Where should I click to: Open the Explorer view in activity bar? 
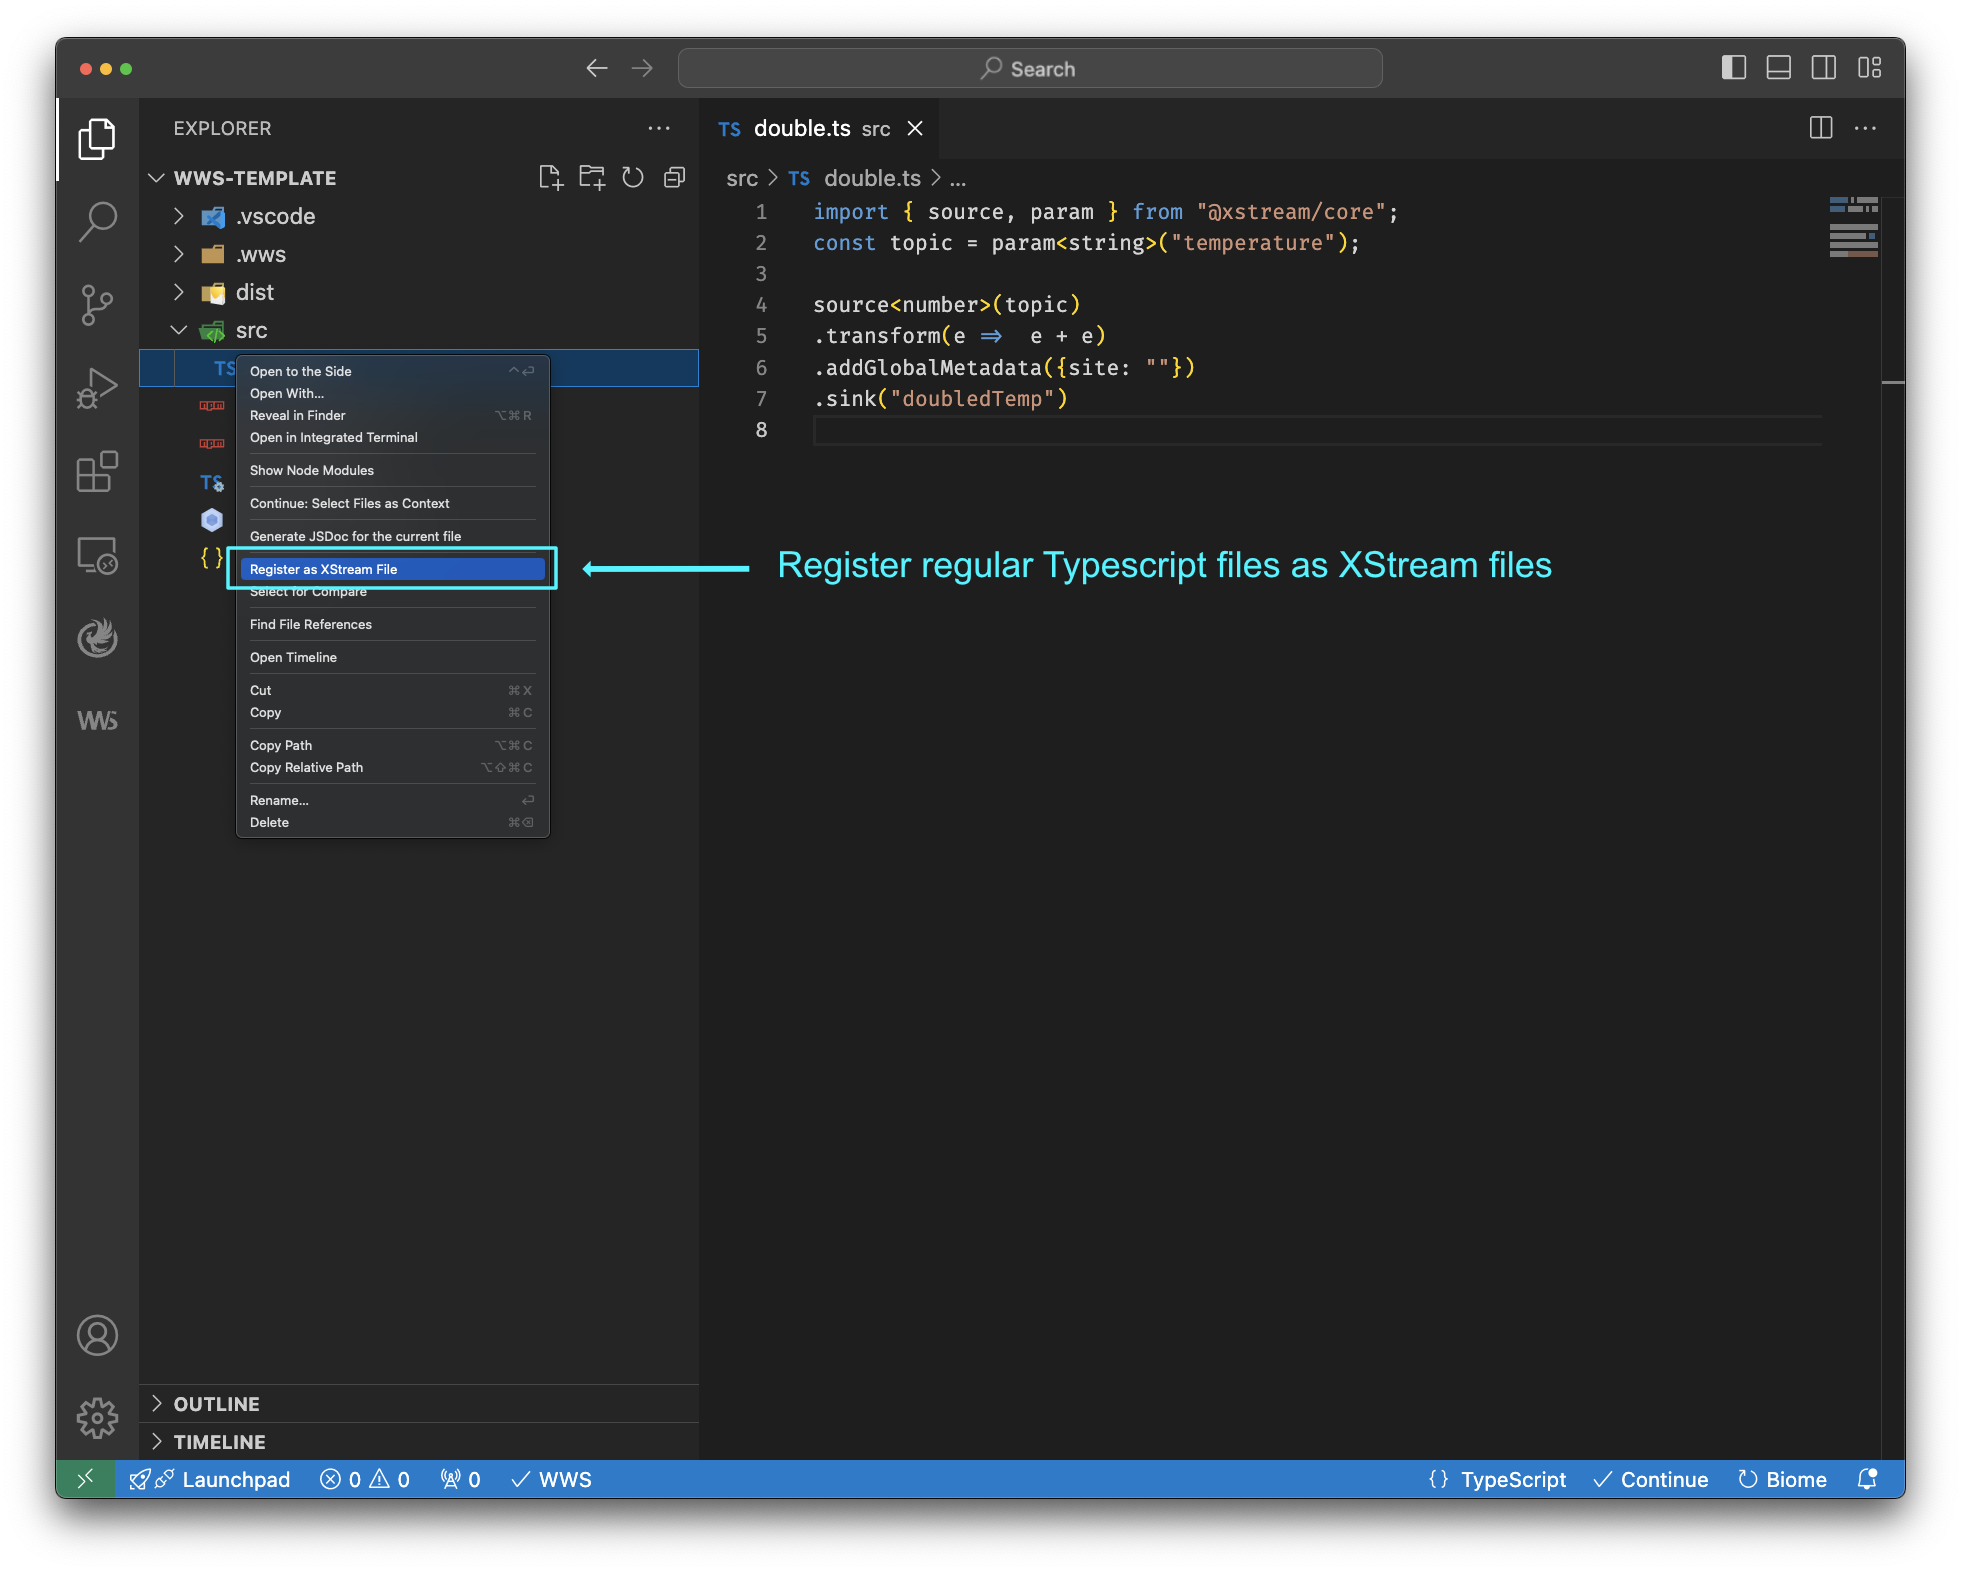coord(97,139)
